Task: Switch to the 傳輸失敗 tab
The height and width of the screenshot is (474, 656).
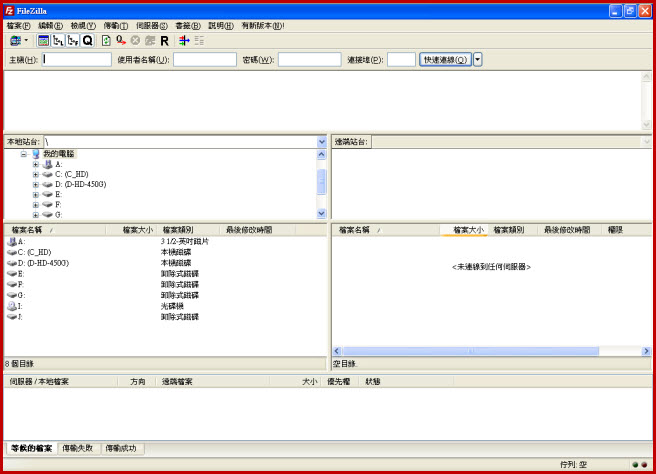Action: click(x=78, y=448)
